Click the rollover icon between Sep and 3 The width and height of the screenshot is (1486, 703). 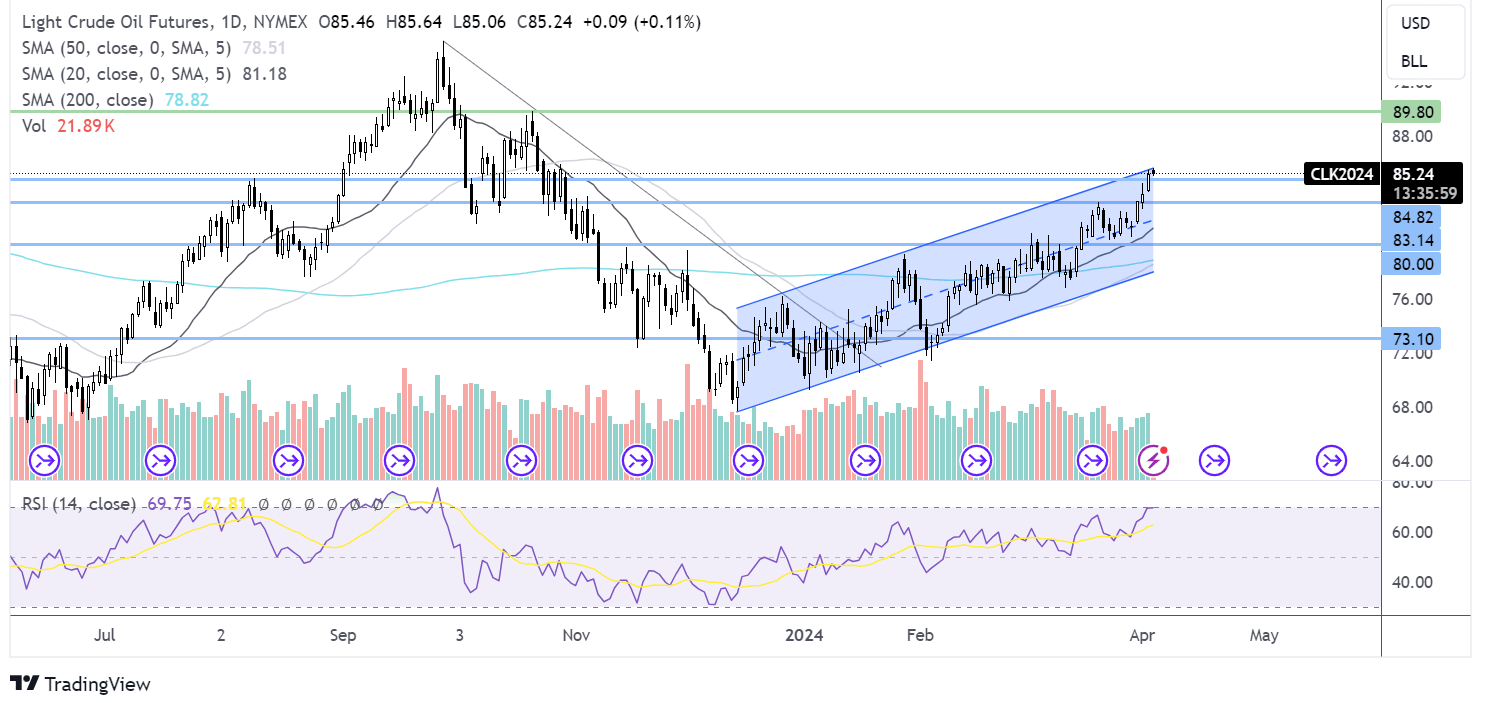[x=400, y=461]
